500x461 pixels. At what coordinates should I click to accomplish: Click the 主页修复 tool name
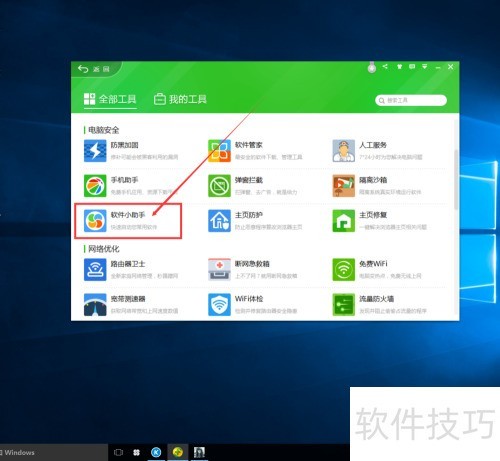(373, 215)
